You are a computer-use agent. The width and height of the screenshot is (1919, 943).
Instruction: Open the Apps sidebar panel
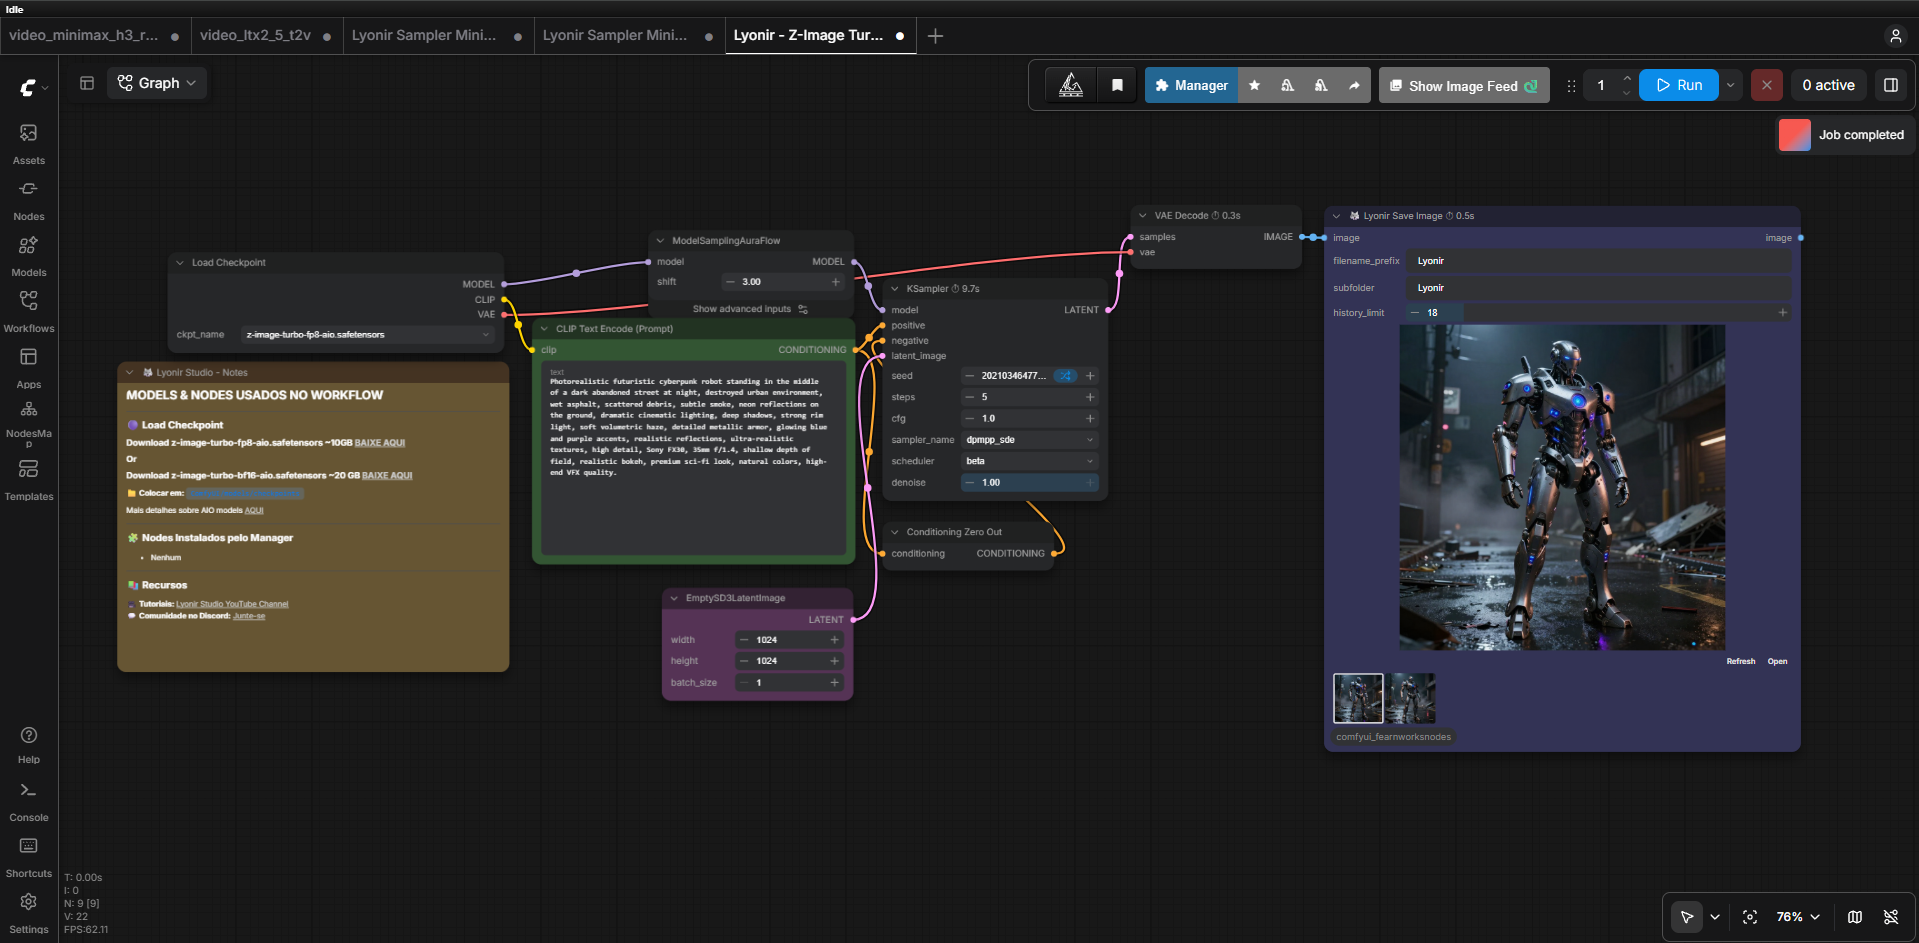tap(29, 368)
